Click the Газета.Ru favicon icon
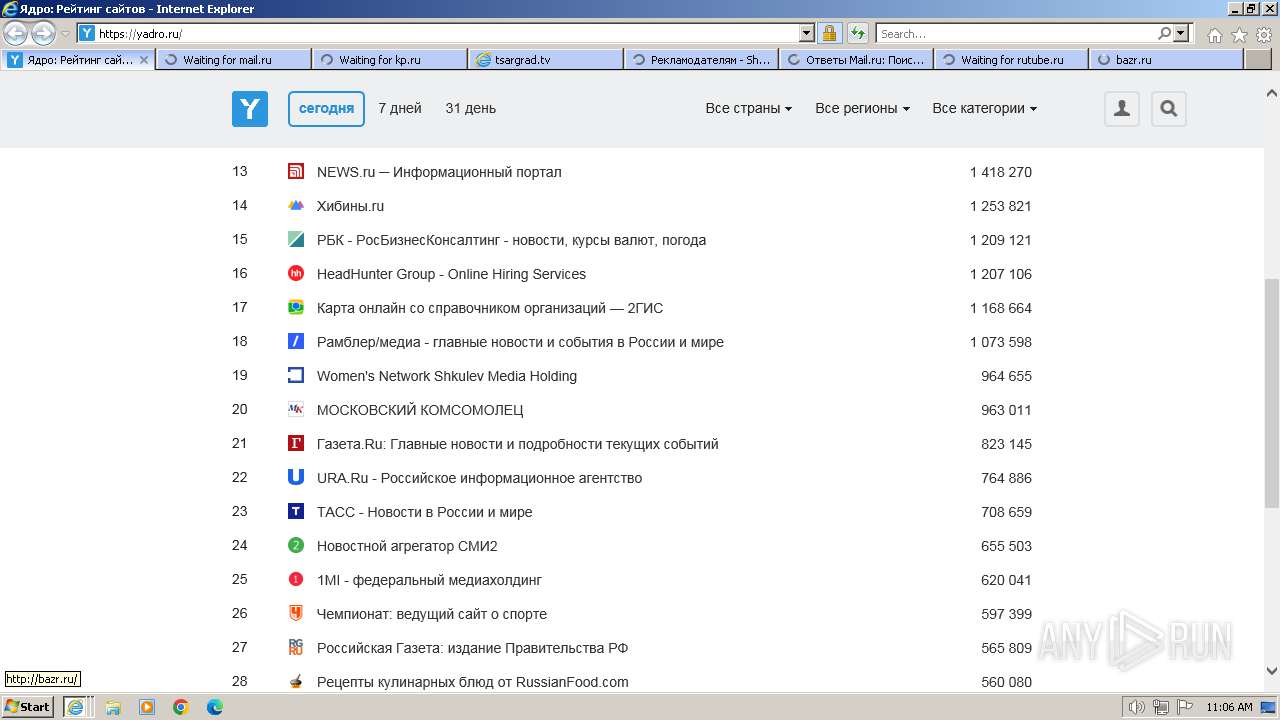 point(296,444)
